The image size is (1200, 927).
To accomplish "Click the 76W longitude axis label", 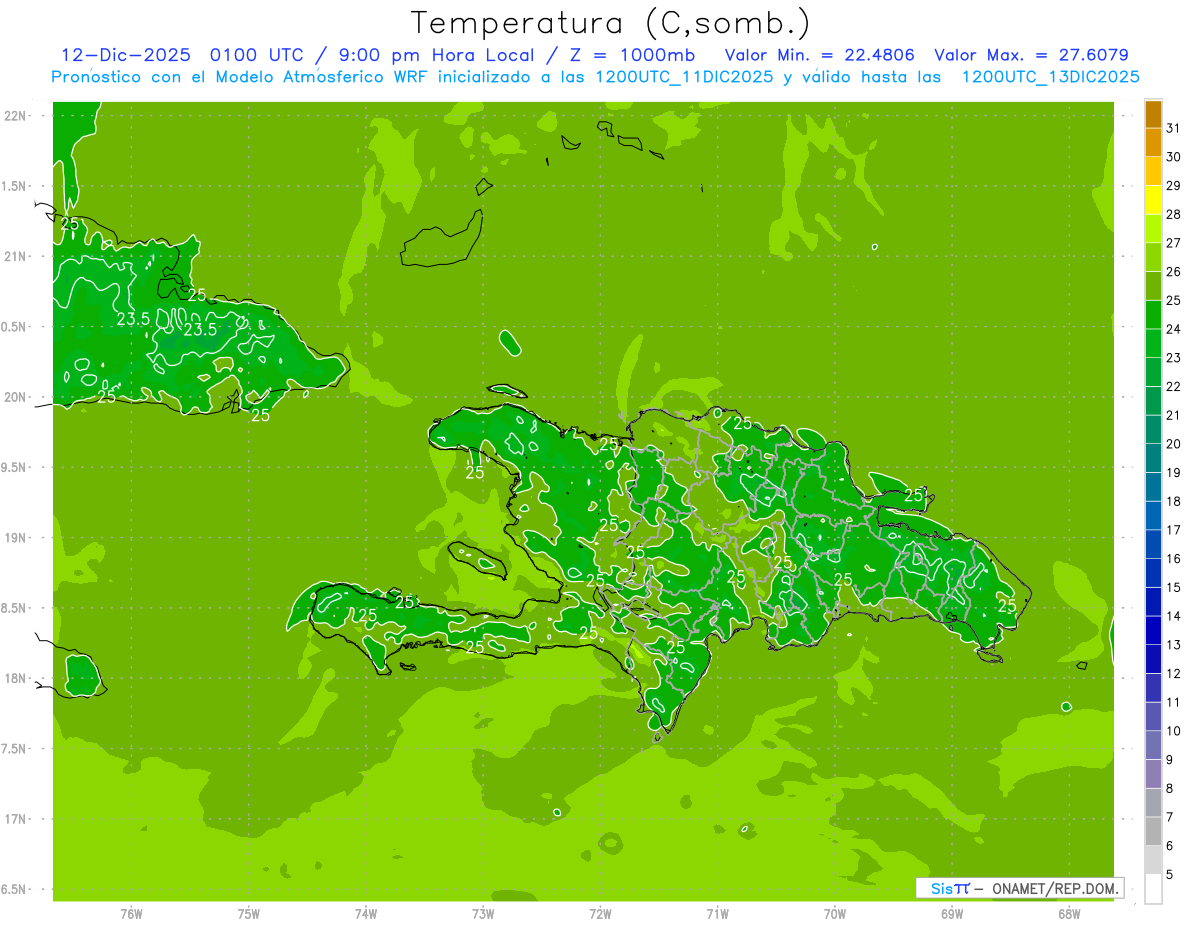I will tap(131, 914).
